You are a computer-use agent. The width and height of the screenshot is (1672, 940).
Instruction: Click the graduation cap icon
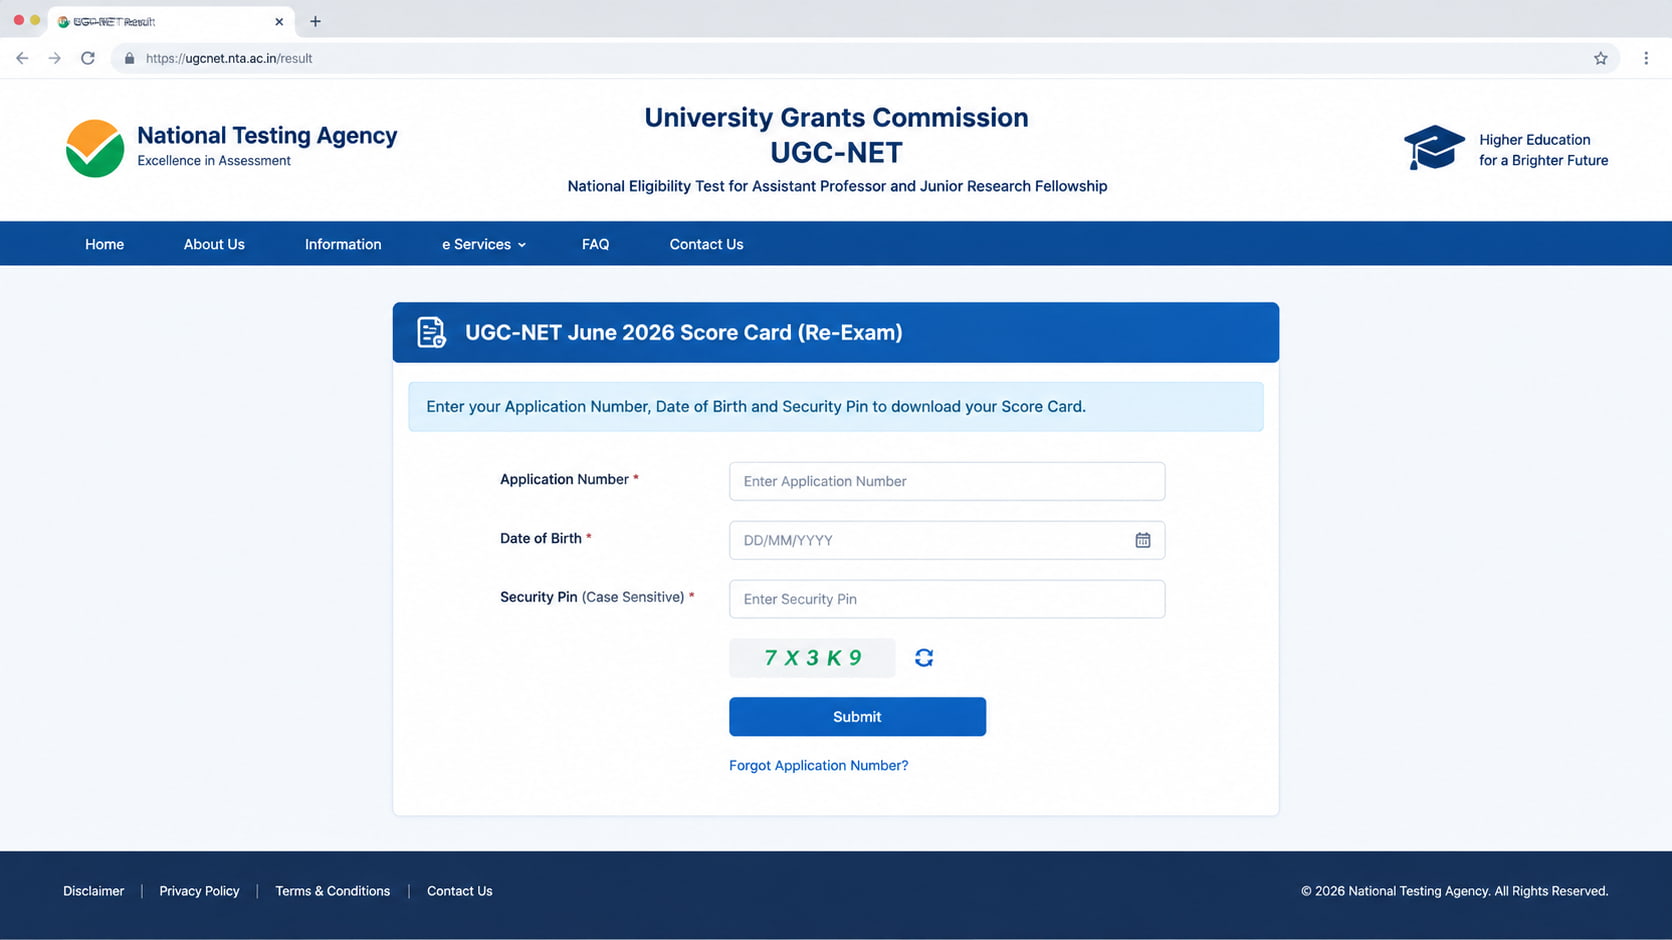[x=1434, y=148]
